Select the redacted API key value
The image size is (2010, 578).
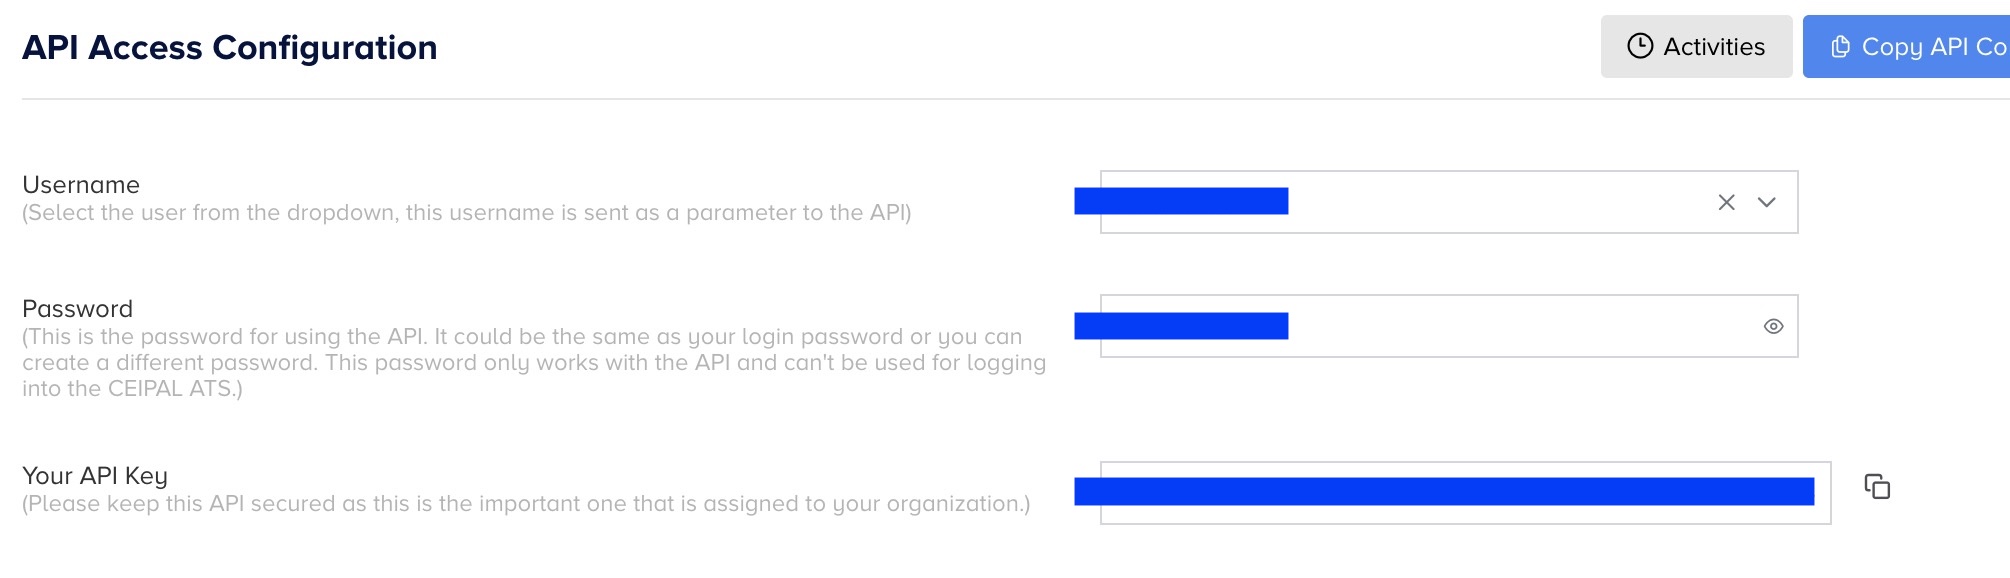click(x=1444, y=491)
